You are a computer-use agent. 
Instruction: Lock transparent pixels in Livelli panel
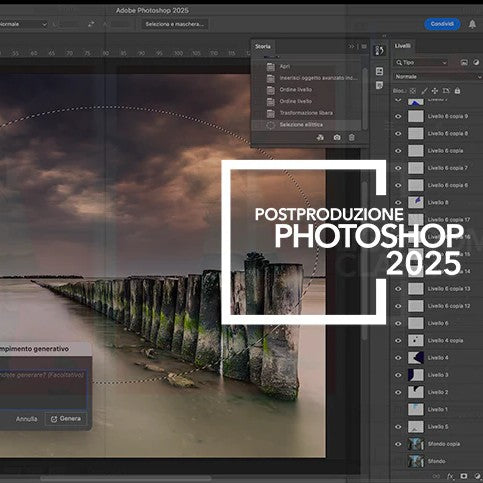point(413,91)
